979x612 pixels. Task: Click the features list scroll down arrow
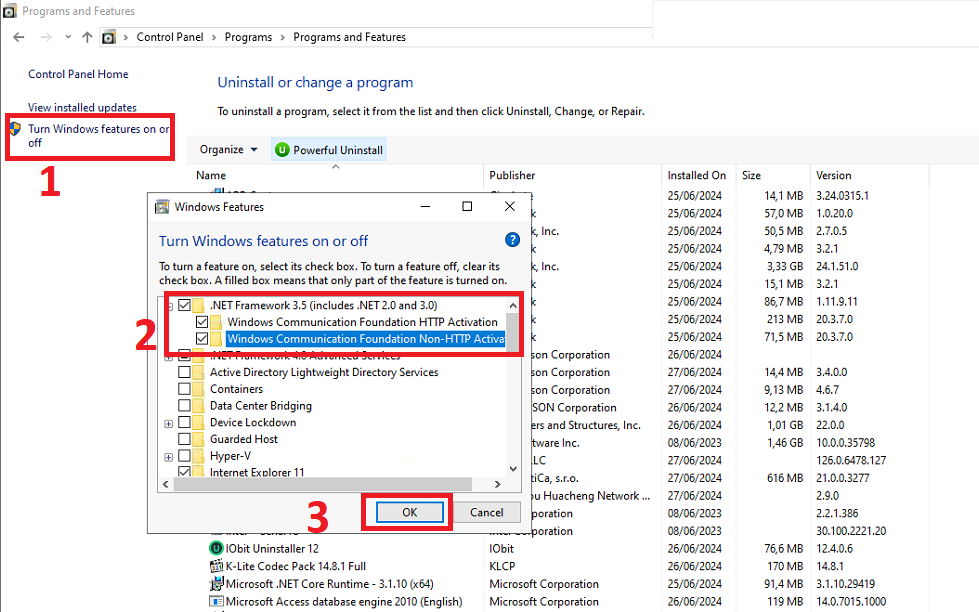(x=513, y=468)
